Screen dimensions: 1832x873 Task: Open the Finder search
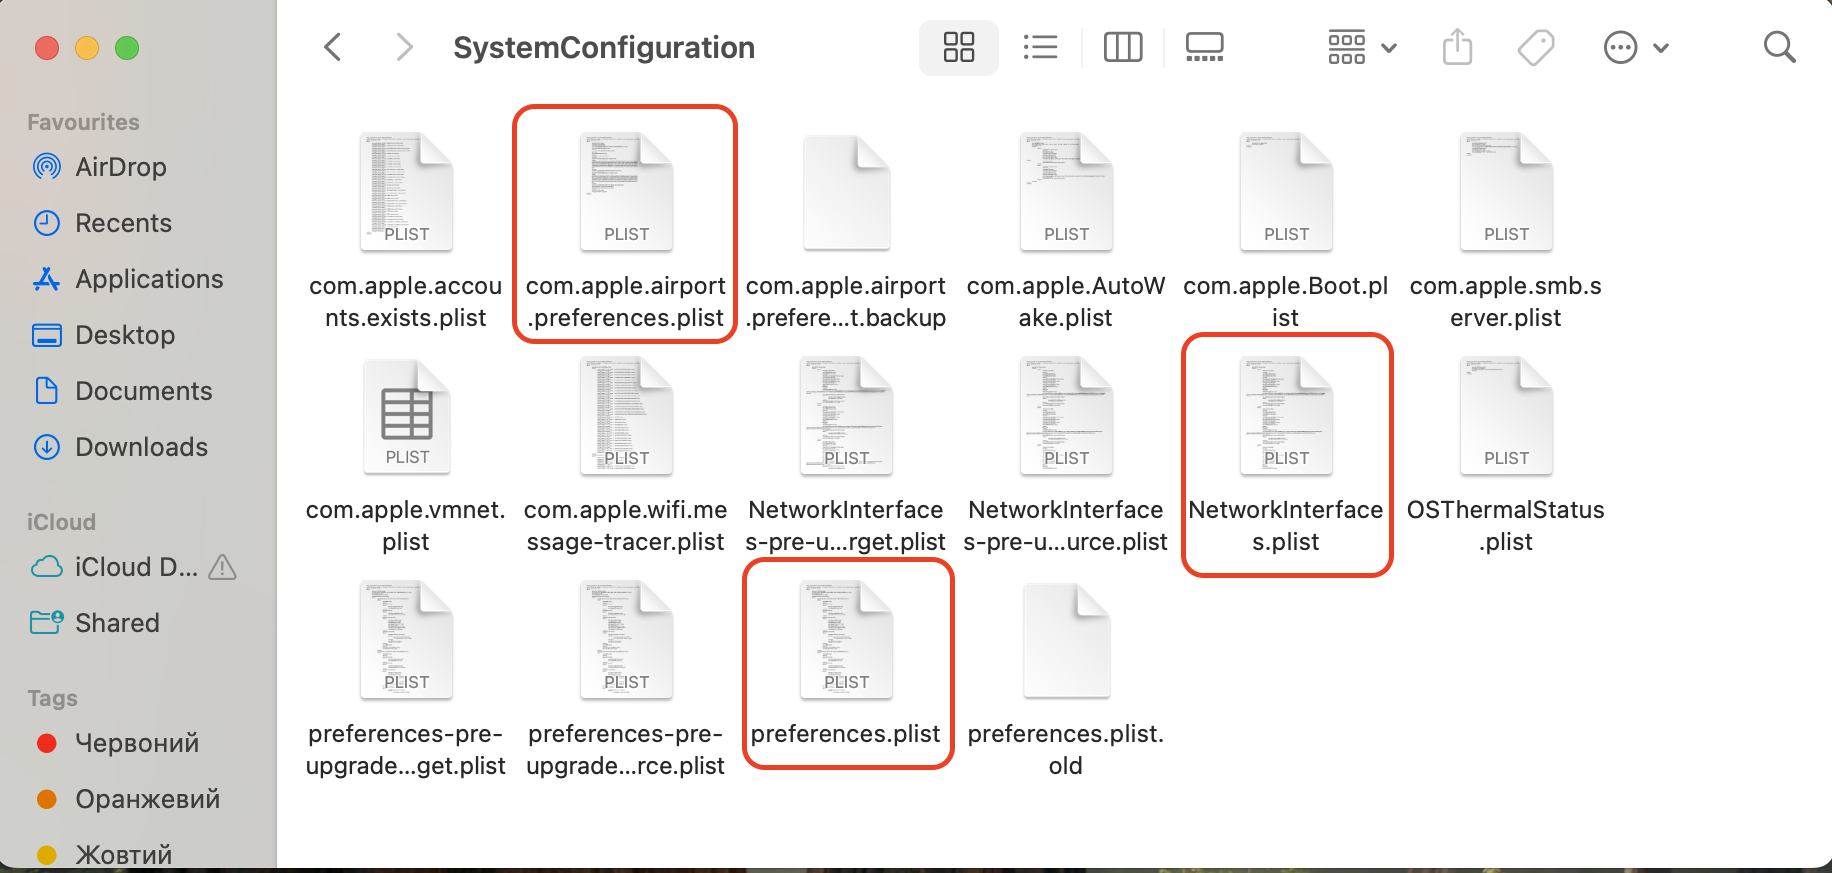1779,47
